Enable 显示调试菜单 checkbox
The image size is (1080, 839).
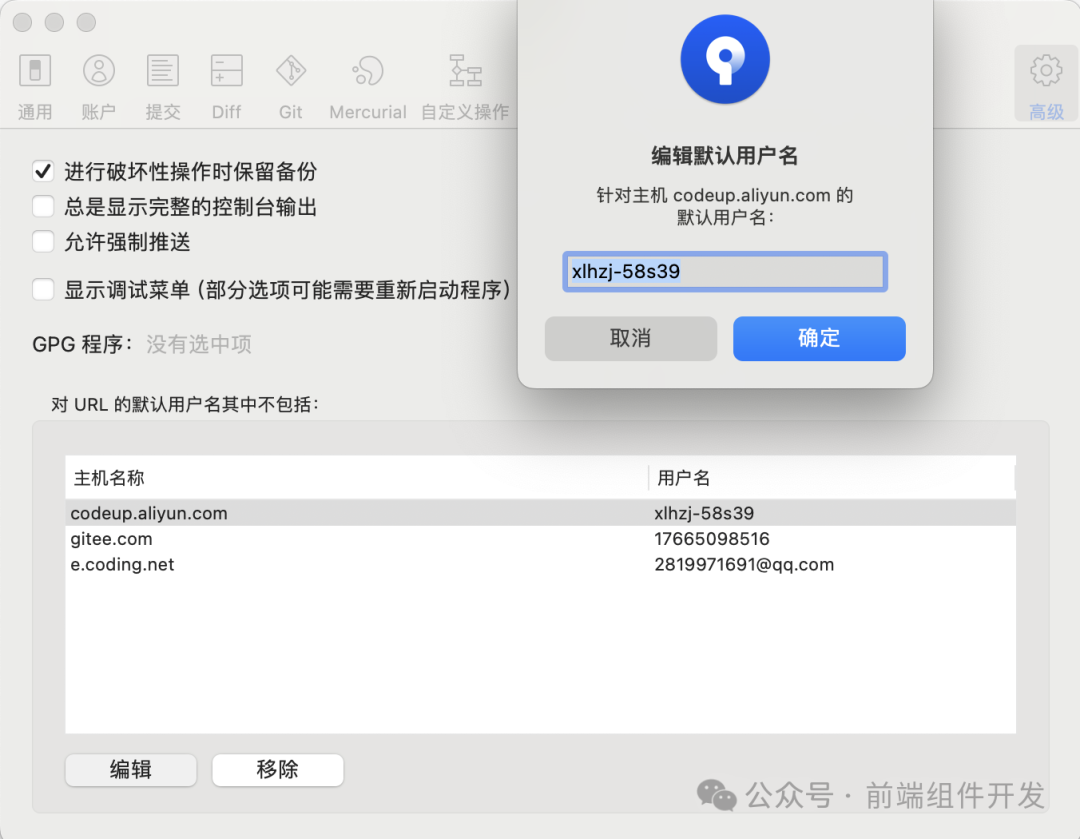[43, 289]
